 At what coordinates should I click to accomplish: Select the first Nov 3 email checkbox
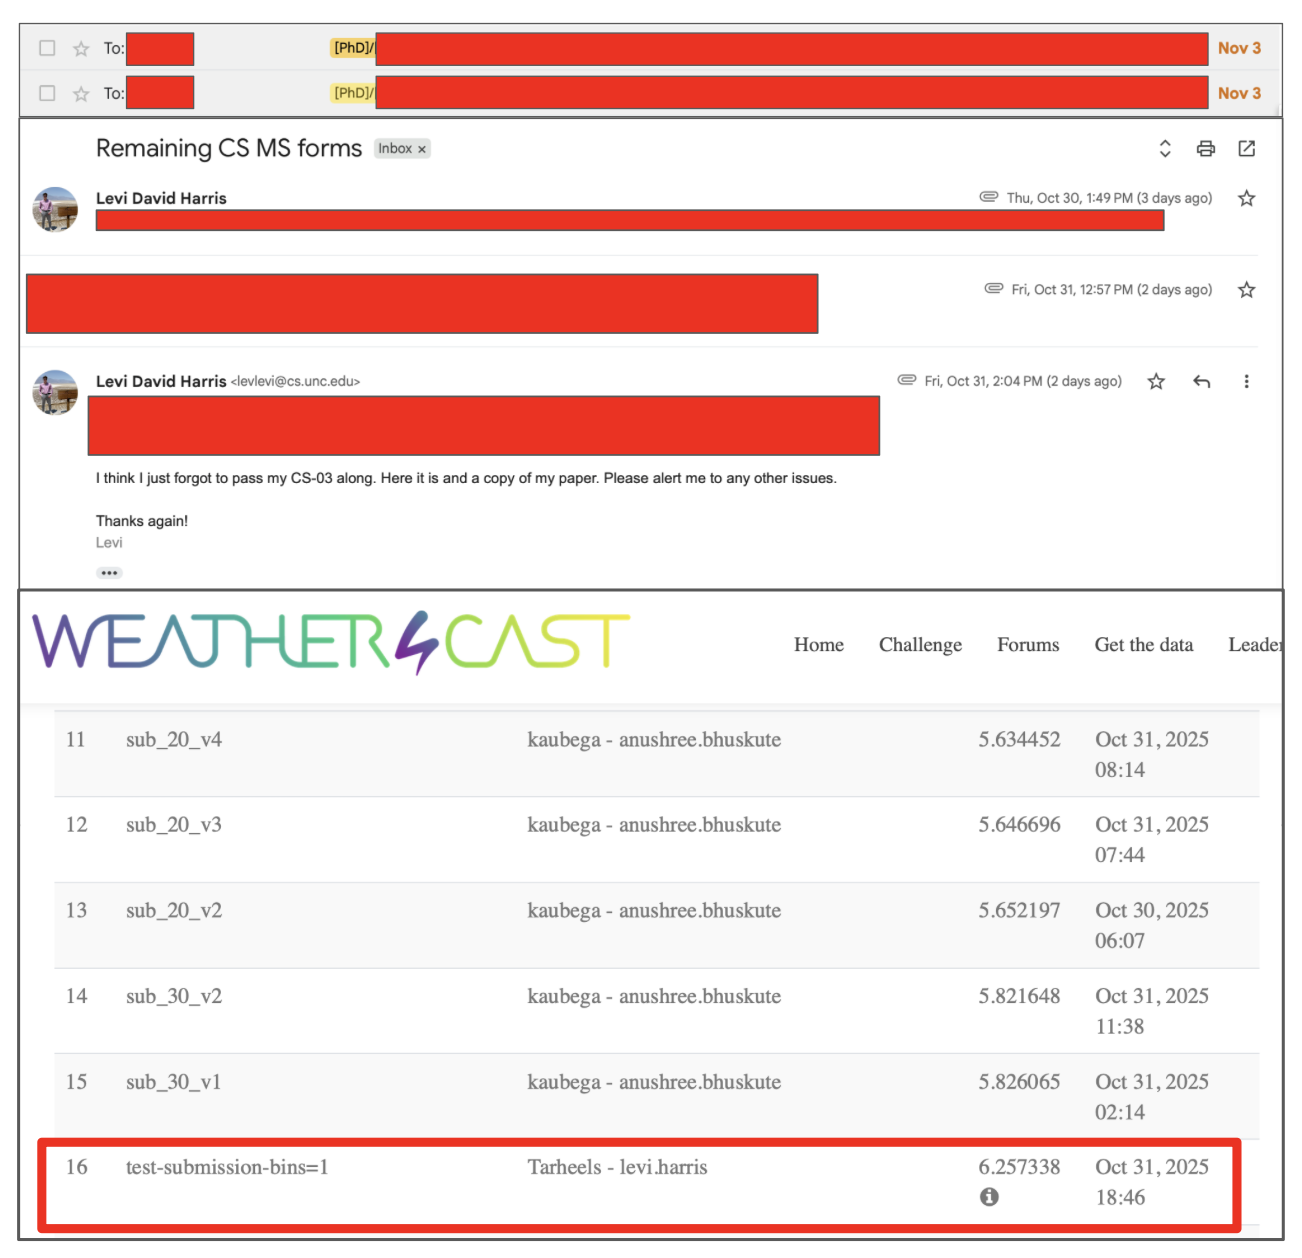47,48
